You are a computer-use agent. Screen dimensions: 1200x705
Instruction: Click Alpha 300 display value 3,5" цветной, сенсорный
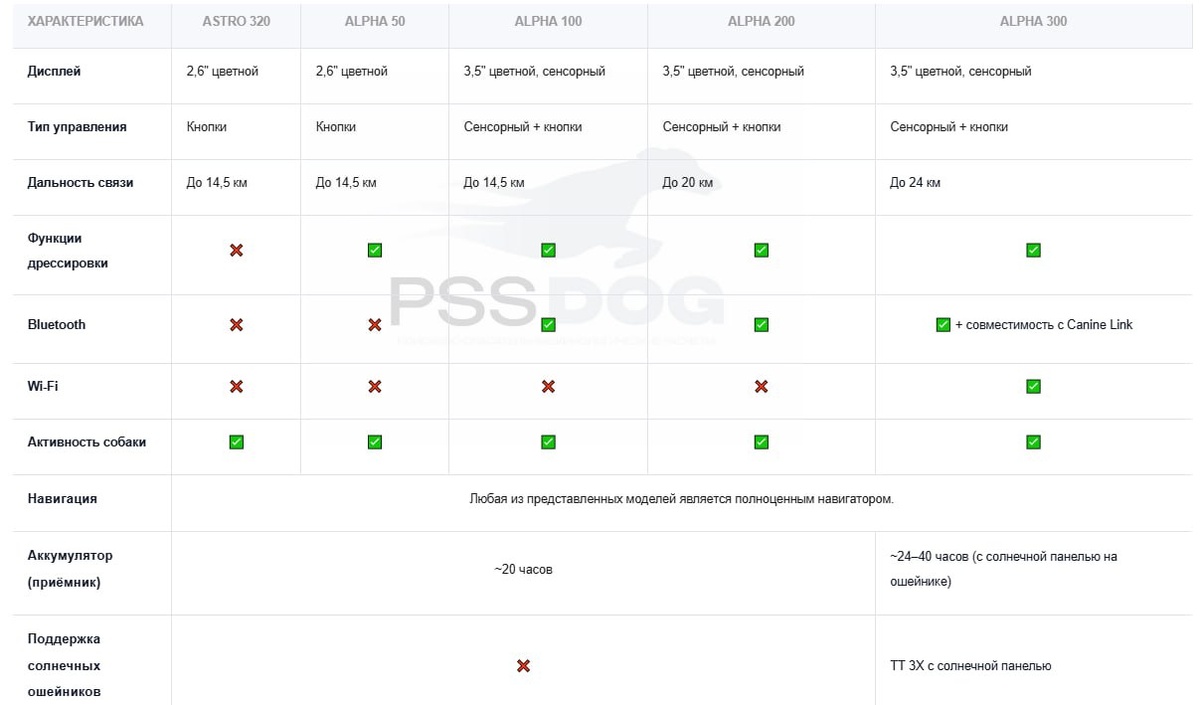[x=960, y=72]
